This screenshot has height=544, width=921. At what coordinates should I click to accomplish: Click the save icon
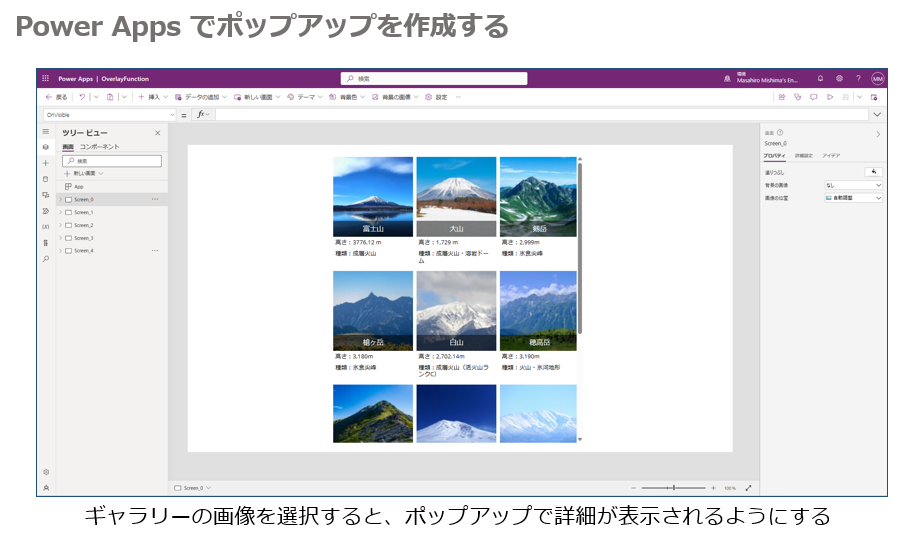coord(846,97)
